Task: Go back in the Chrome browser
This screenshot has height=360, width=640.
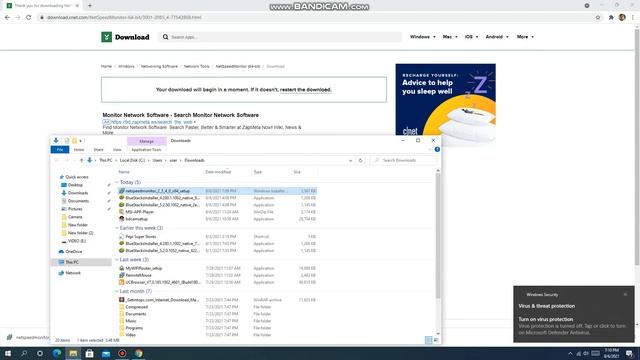Action: pos(7,18)
